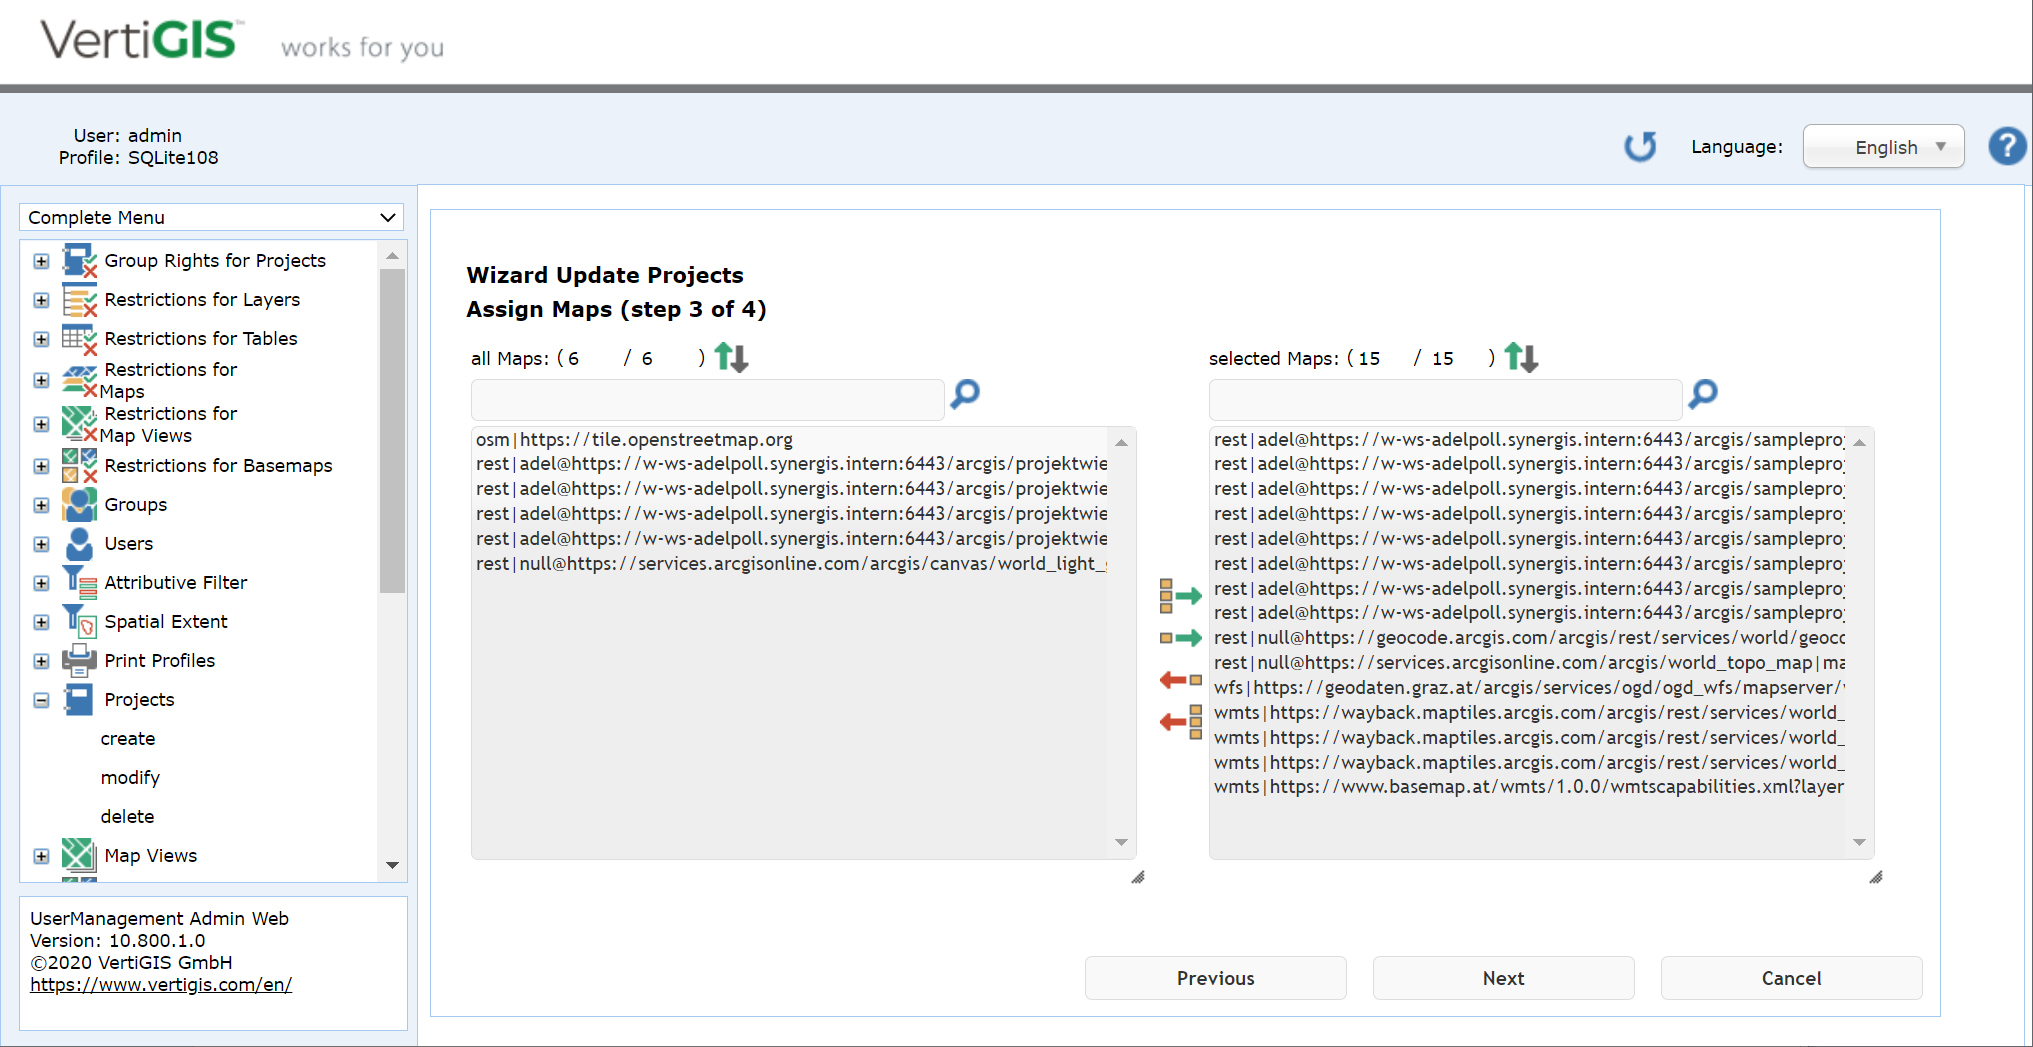Click the refresh profile icon
The height and width of the screenshot is (1047, 2033).
pyautogui.click(x=1640, y=146)
